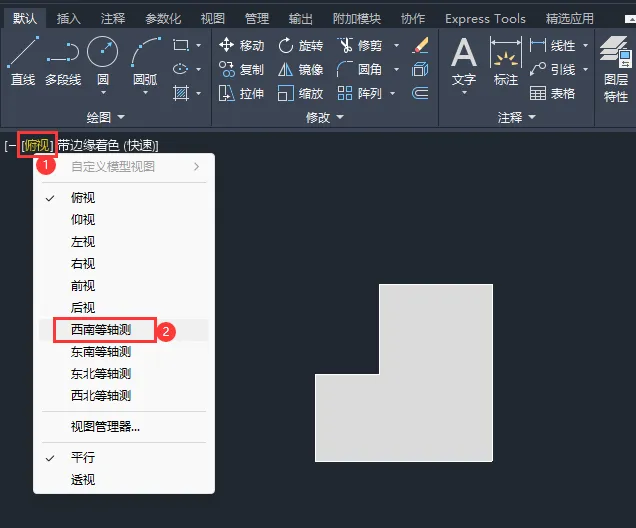636x528 pixels.
Task: Activate the Stretch (拉伸) tool
Action: coord(241,94)
